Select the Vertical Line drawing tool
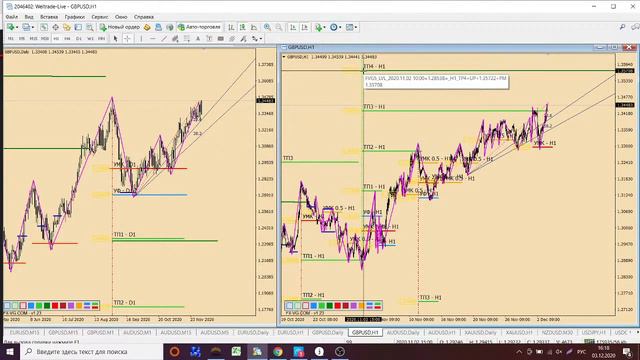This screenshot has height=360, width=640. (x=141, y=39)
